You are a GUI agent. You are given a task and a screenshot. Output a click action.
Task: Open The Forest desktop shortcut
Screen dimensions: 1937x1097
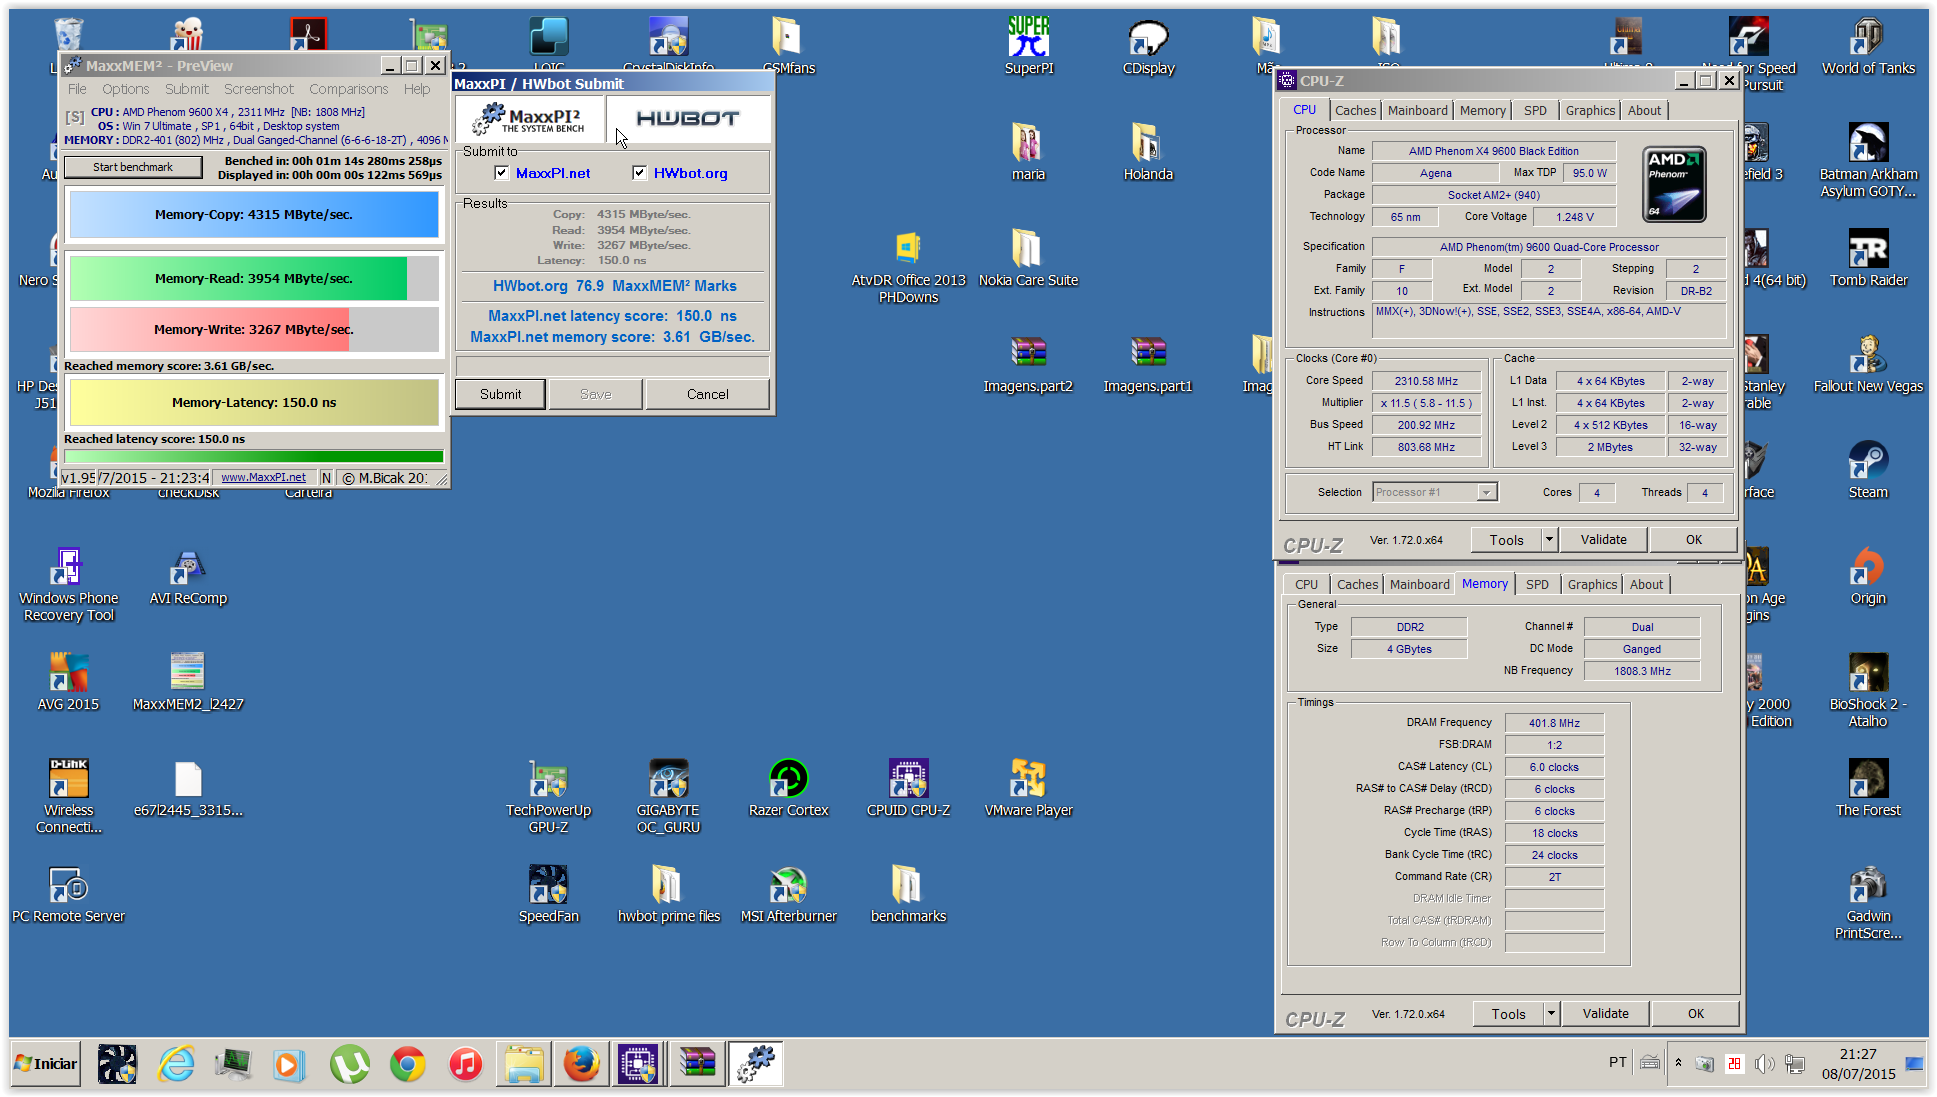pos(1868,789)
